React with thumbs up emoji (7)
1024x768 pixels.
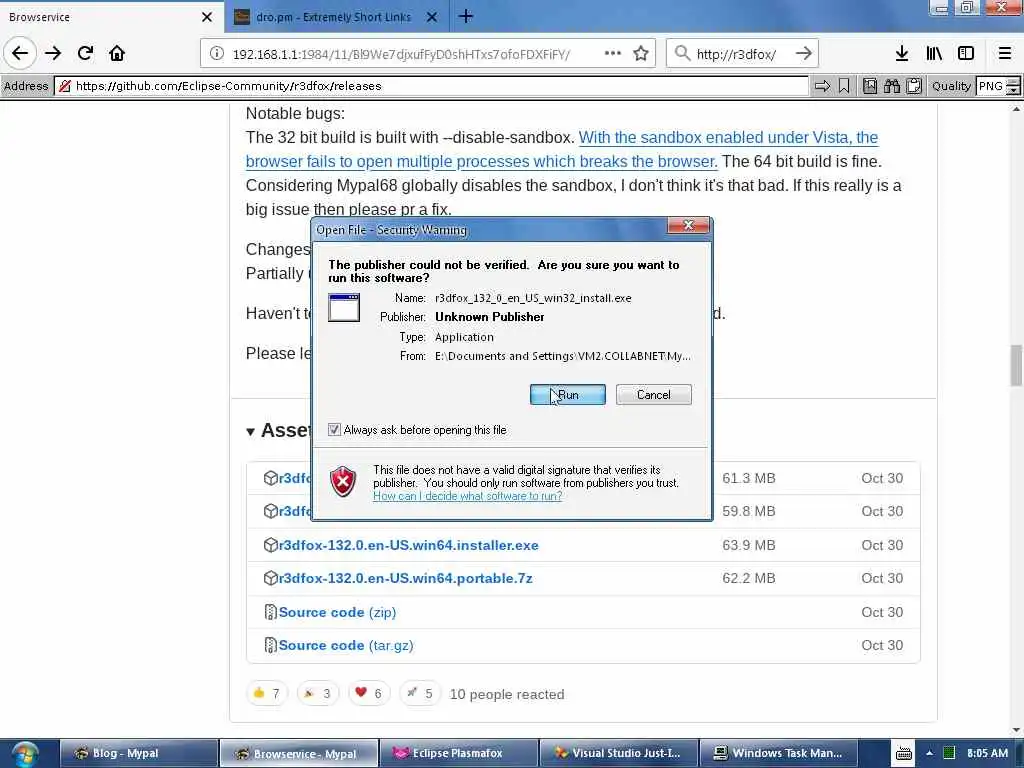coord(266,694)
